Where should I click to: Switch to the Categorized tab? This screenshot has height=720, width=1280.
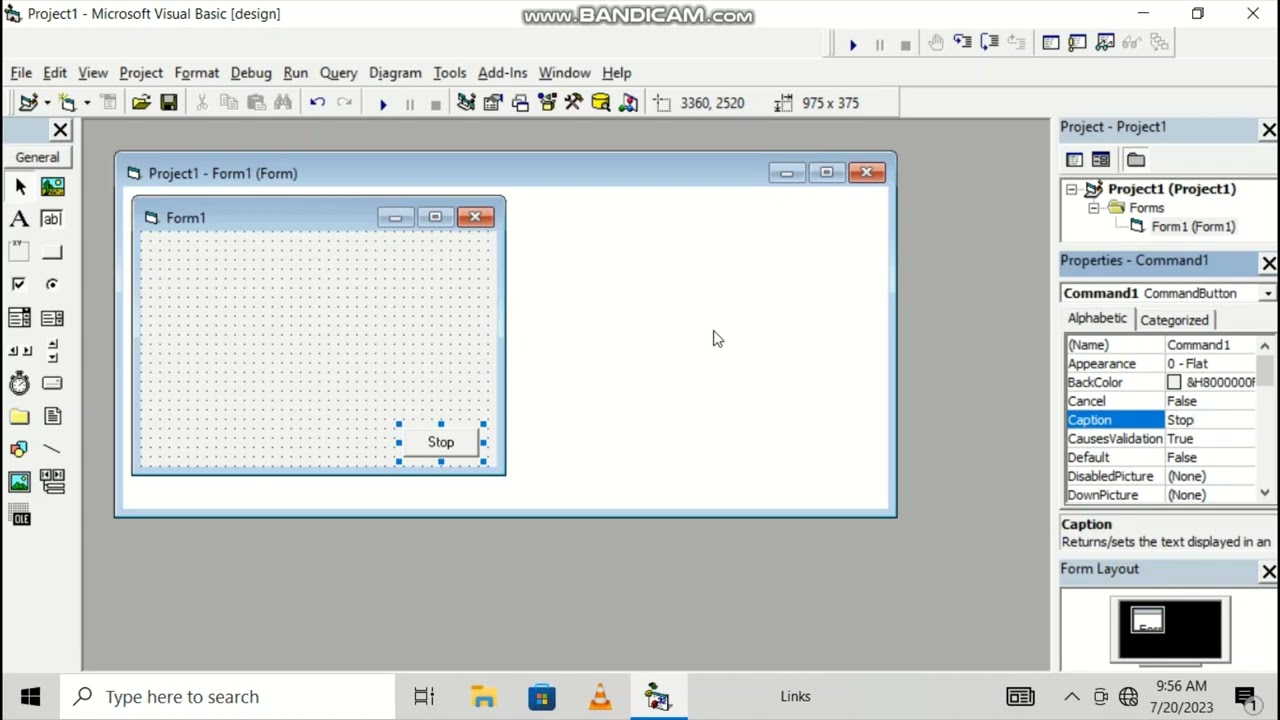pos(1175,320)
